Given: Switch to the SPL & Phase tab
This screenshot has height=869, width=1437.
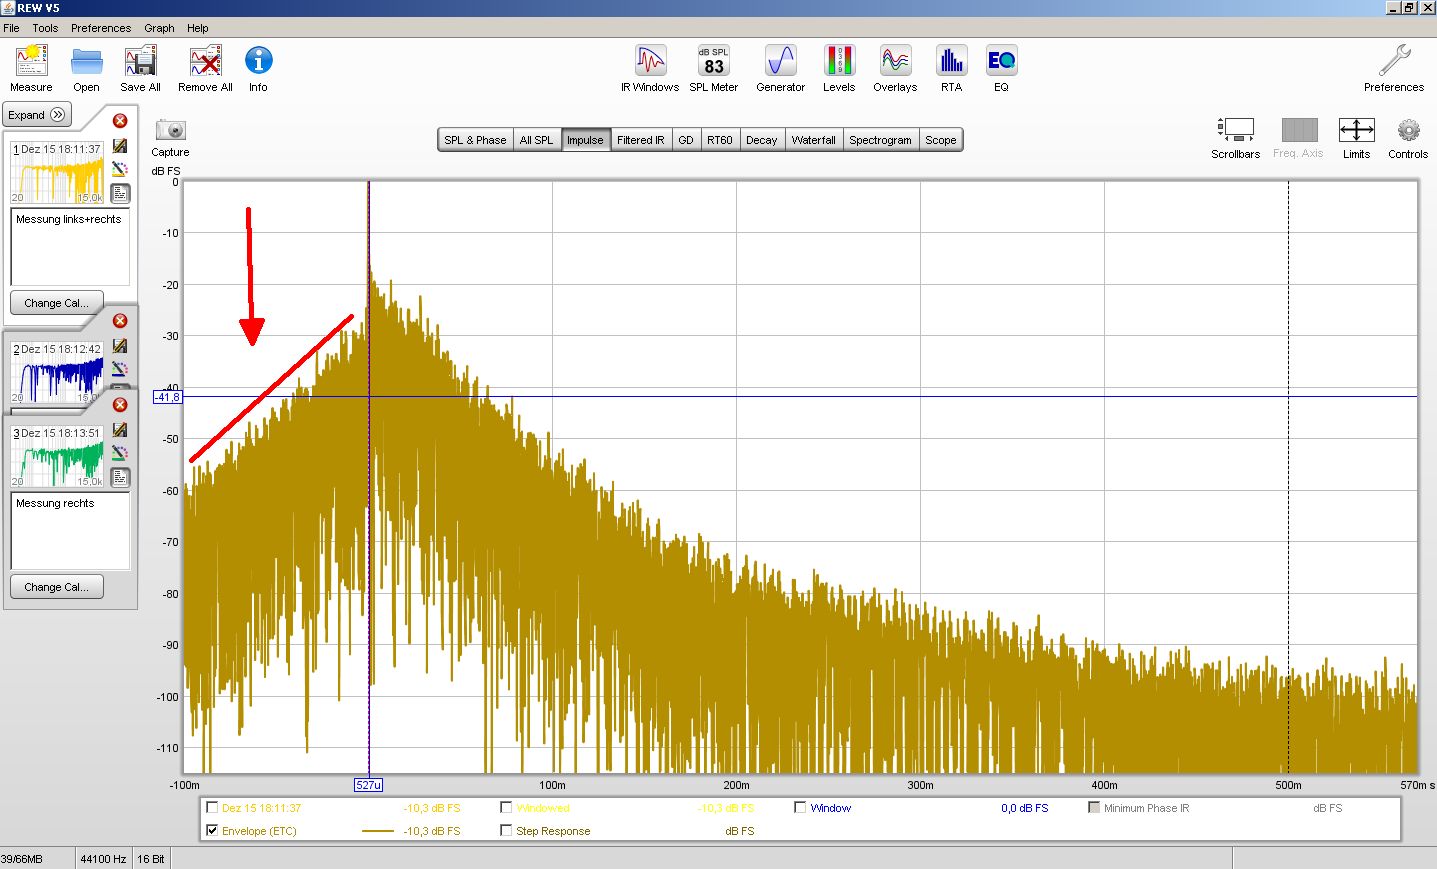Looking at the screenshot, I should [x=475, y=140].
